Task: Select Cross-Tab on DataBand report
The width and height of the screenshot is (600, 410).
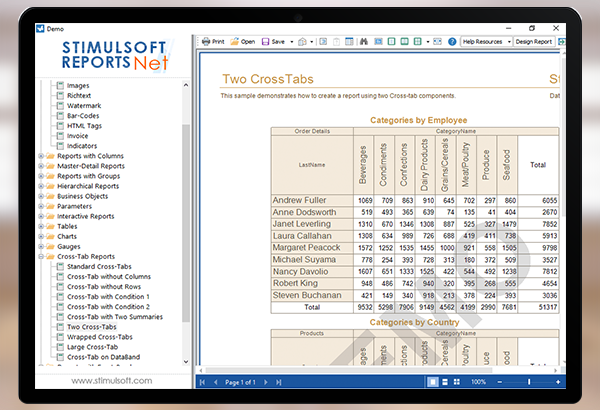Action: pos(104,357)
